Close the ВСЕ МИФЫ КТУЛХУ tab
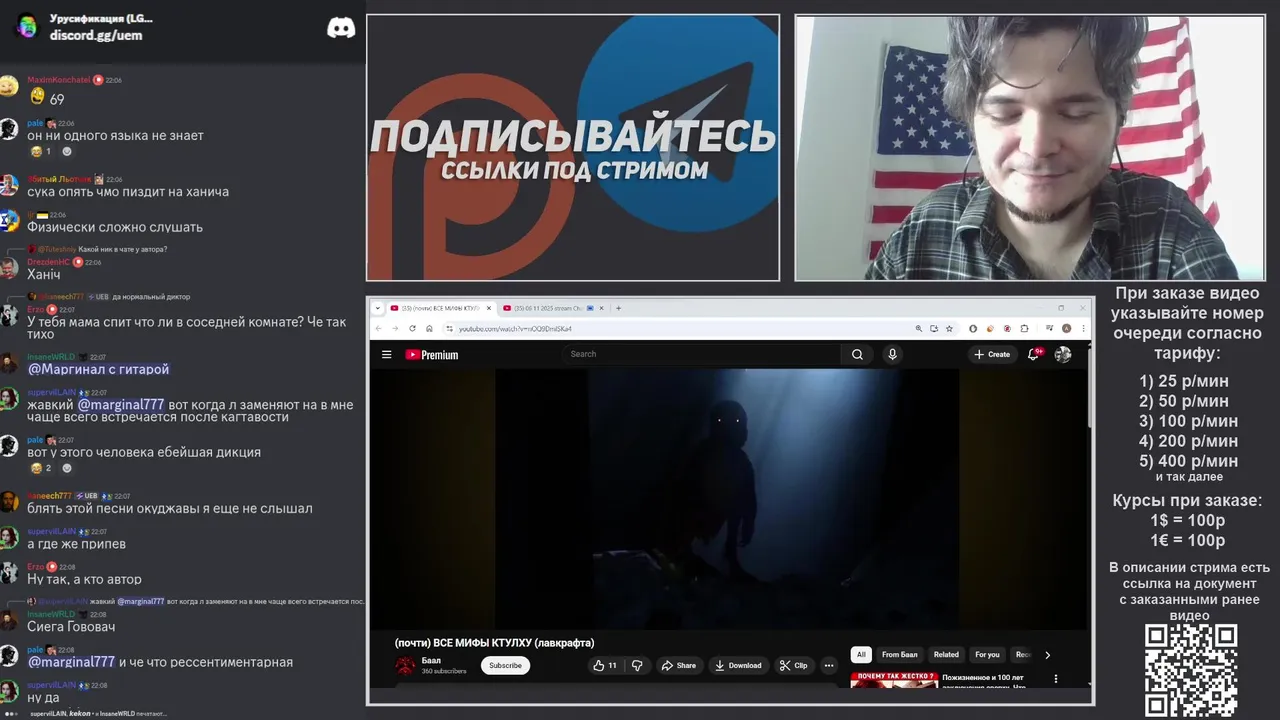This screenshot has width=1280, height=720. click(488, 308)
